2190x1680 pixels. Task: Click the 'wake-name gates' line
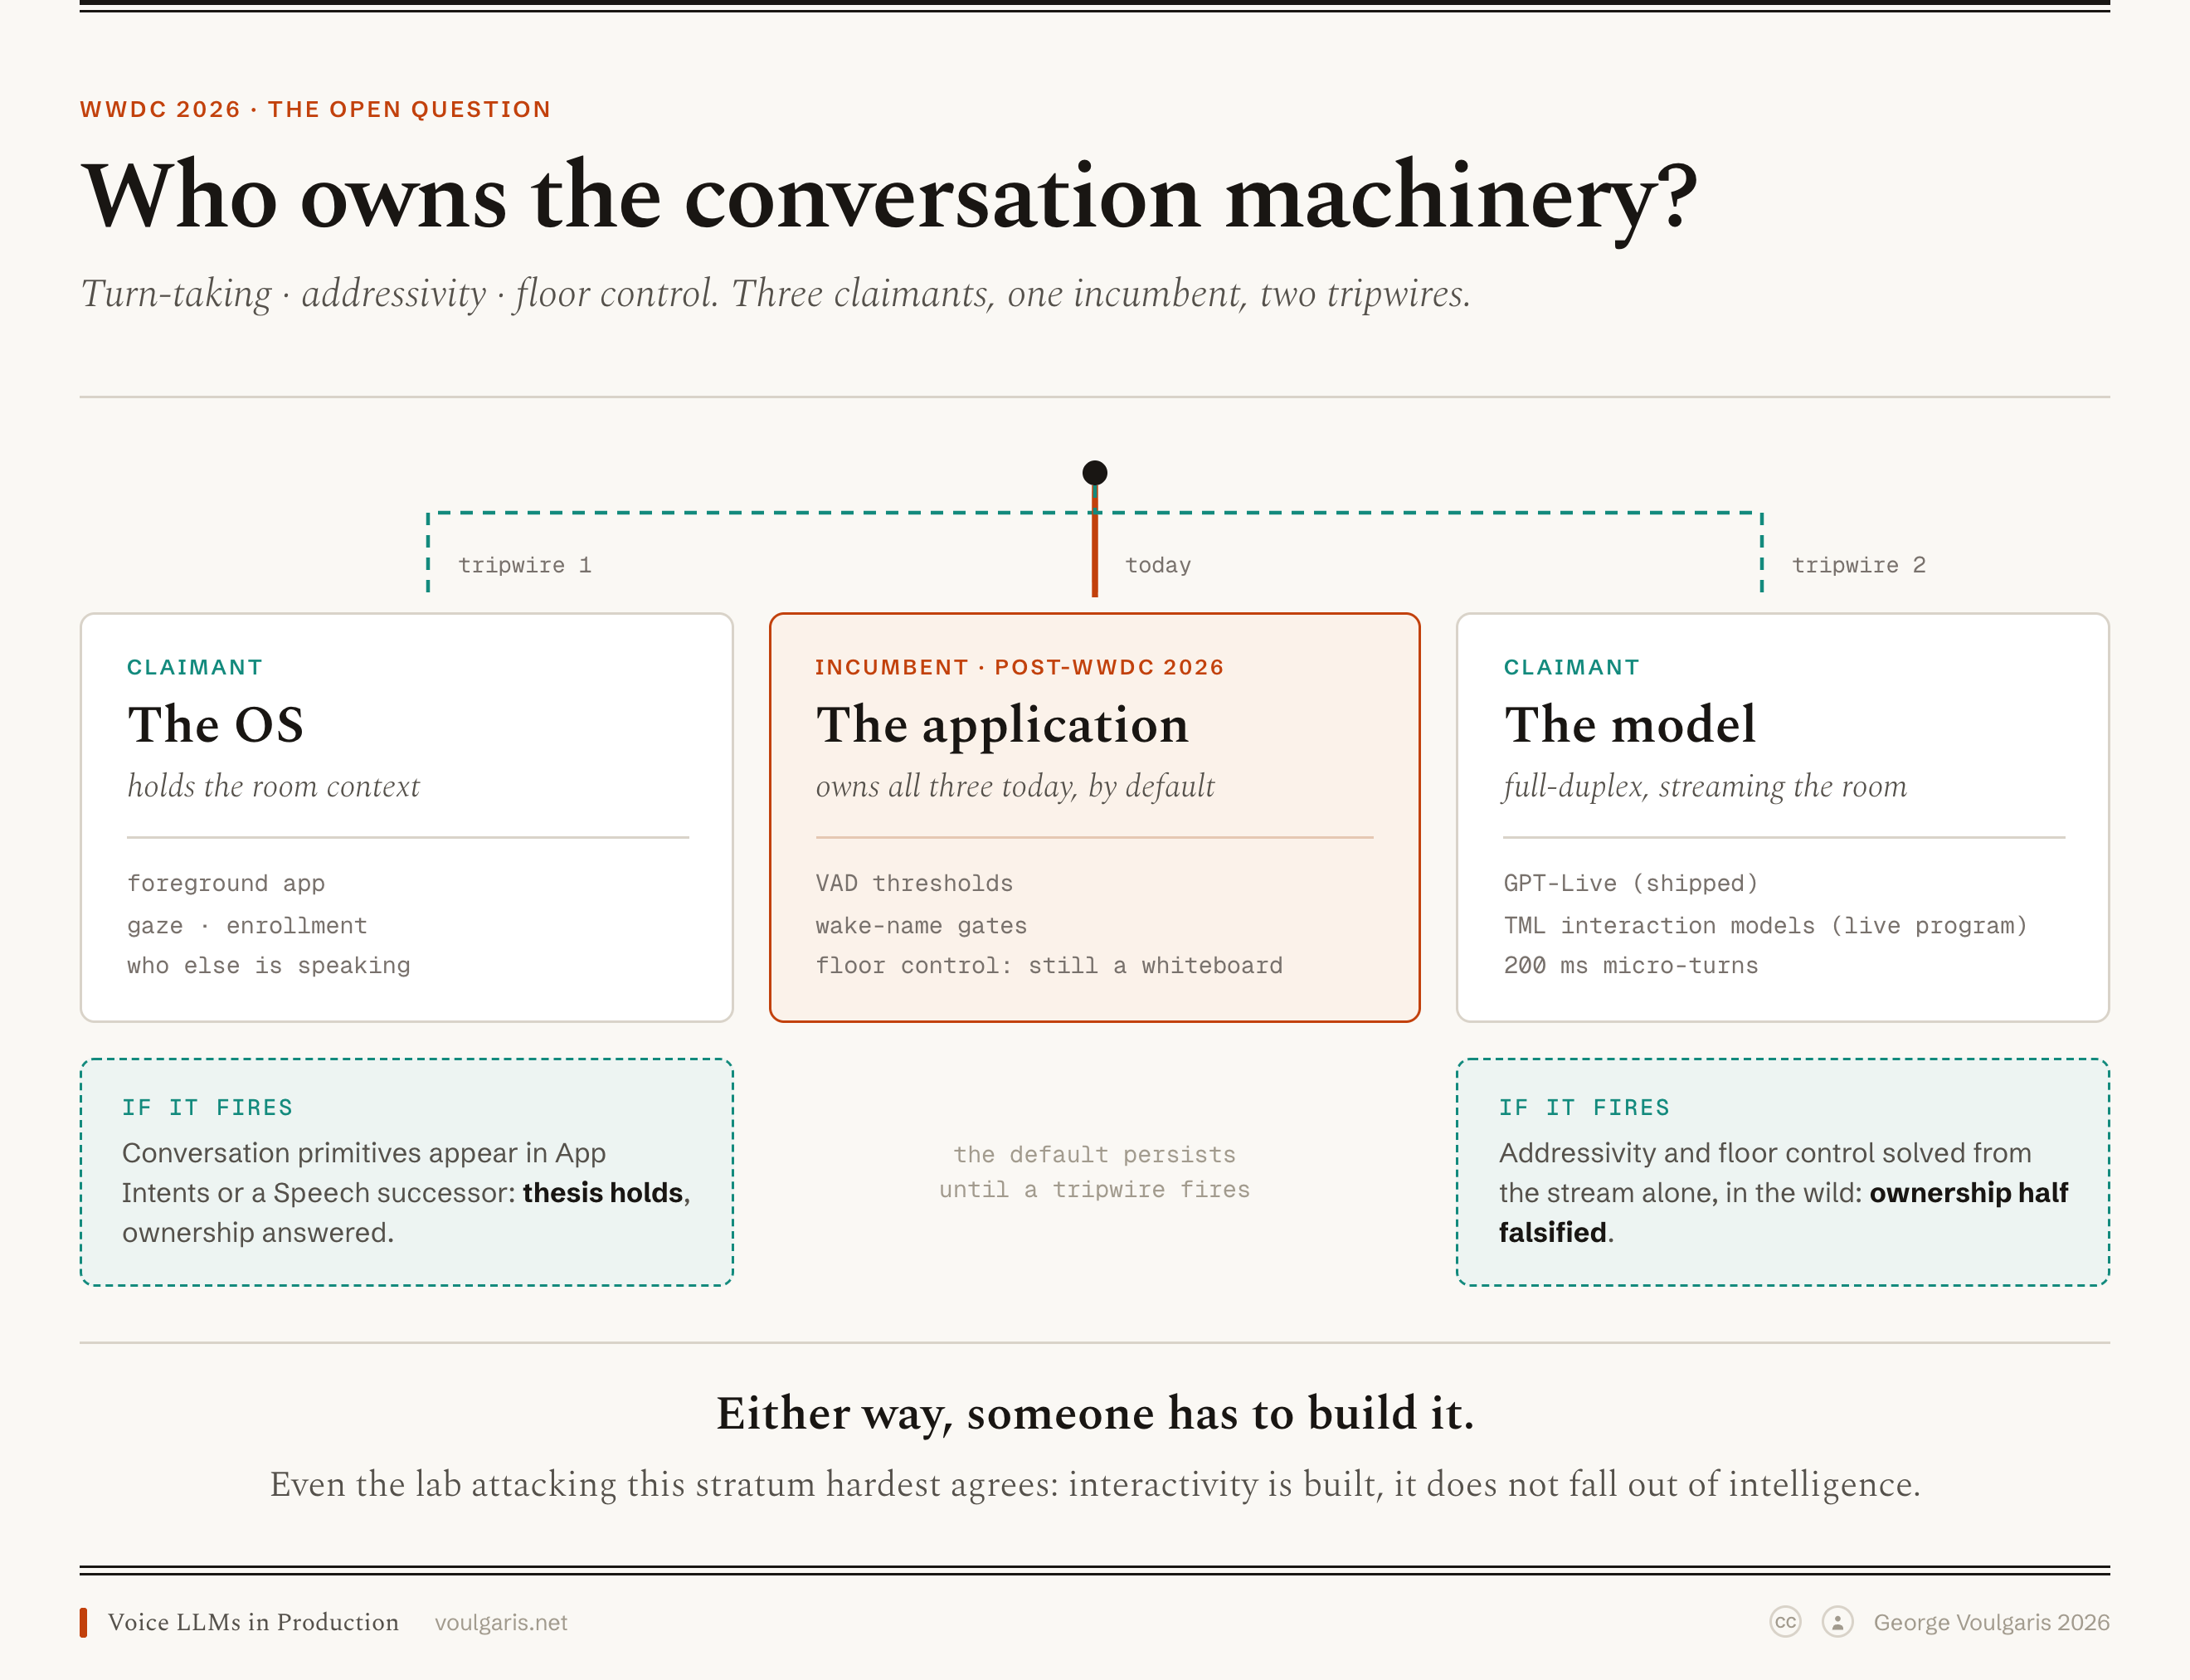point(921,925)
